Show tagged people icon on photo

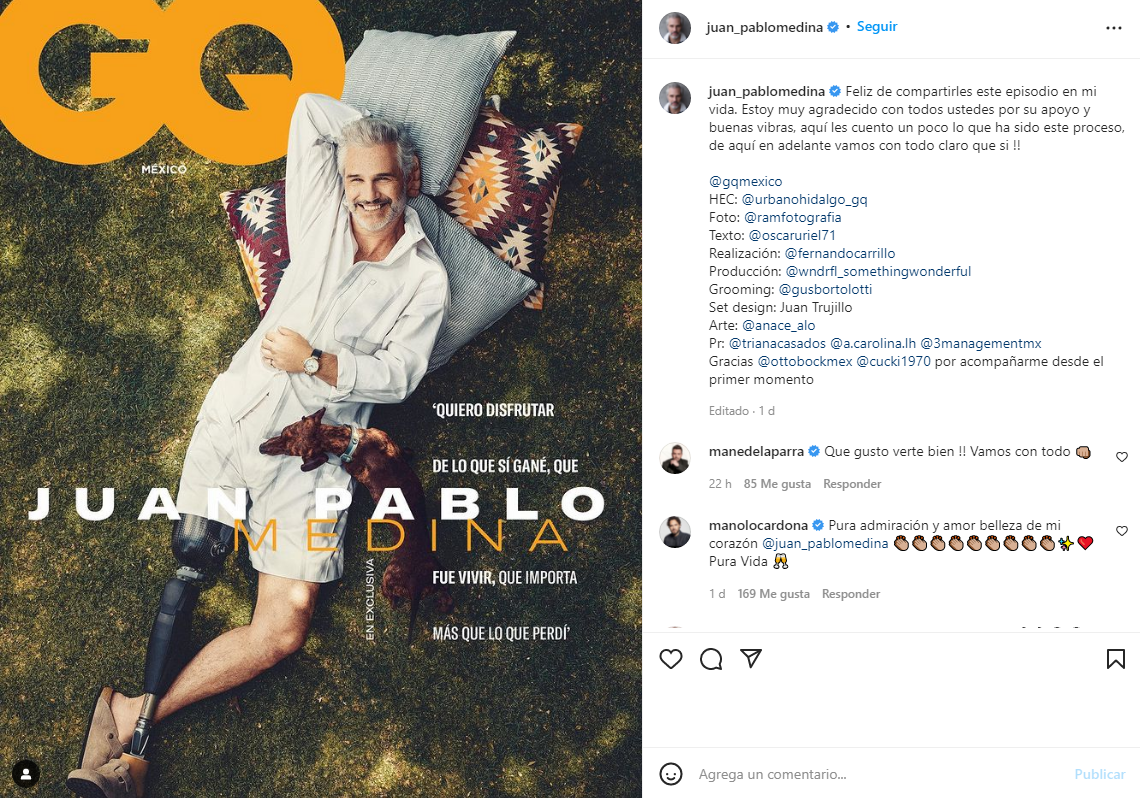(26, 774)
